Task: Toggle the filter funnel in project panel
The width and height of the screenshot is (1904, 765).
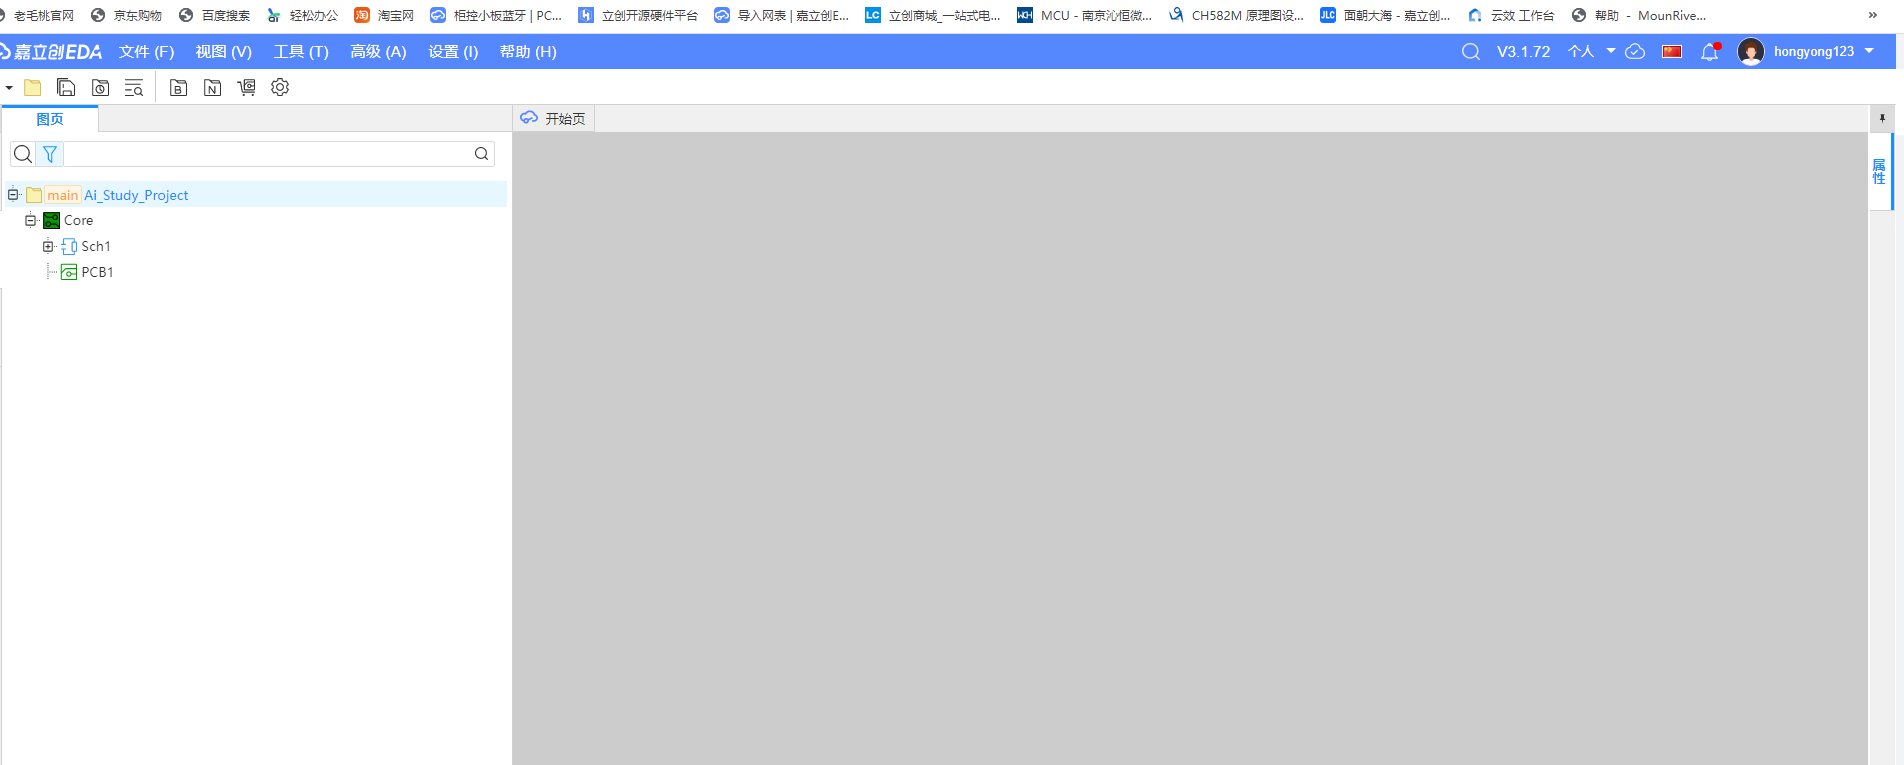Action: tap(50, 154)
